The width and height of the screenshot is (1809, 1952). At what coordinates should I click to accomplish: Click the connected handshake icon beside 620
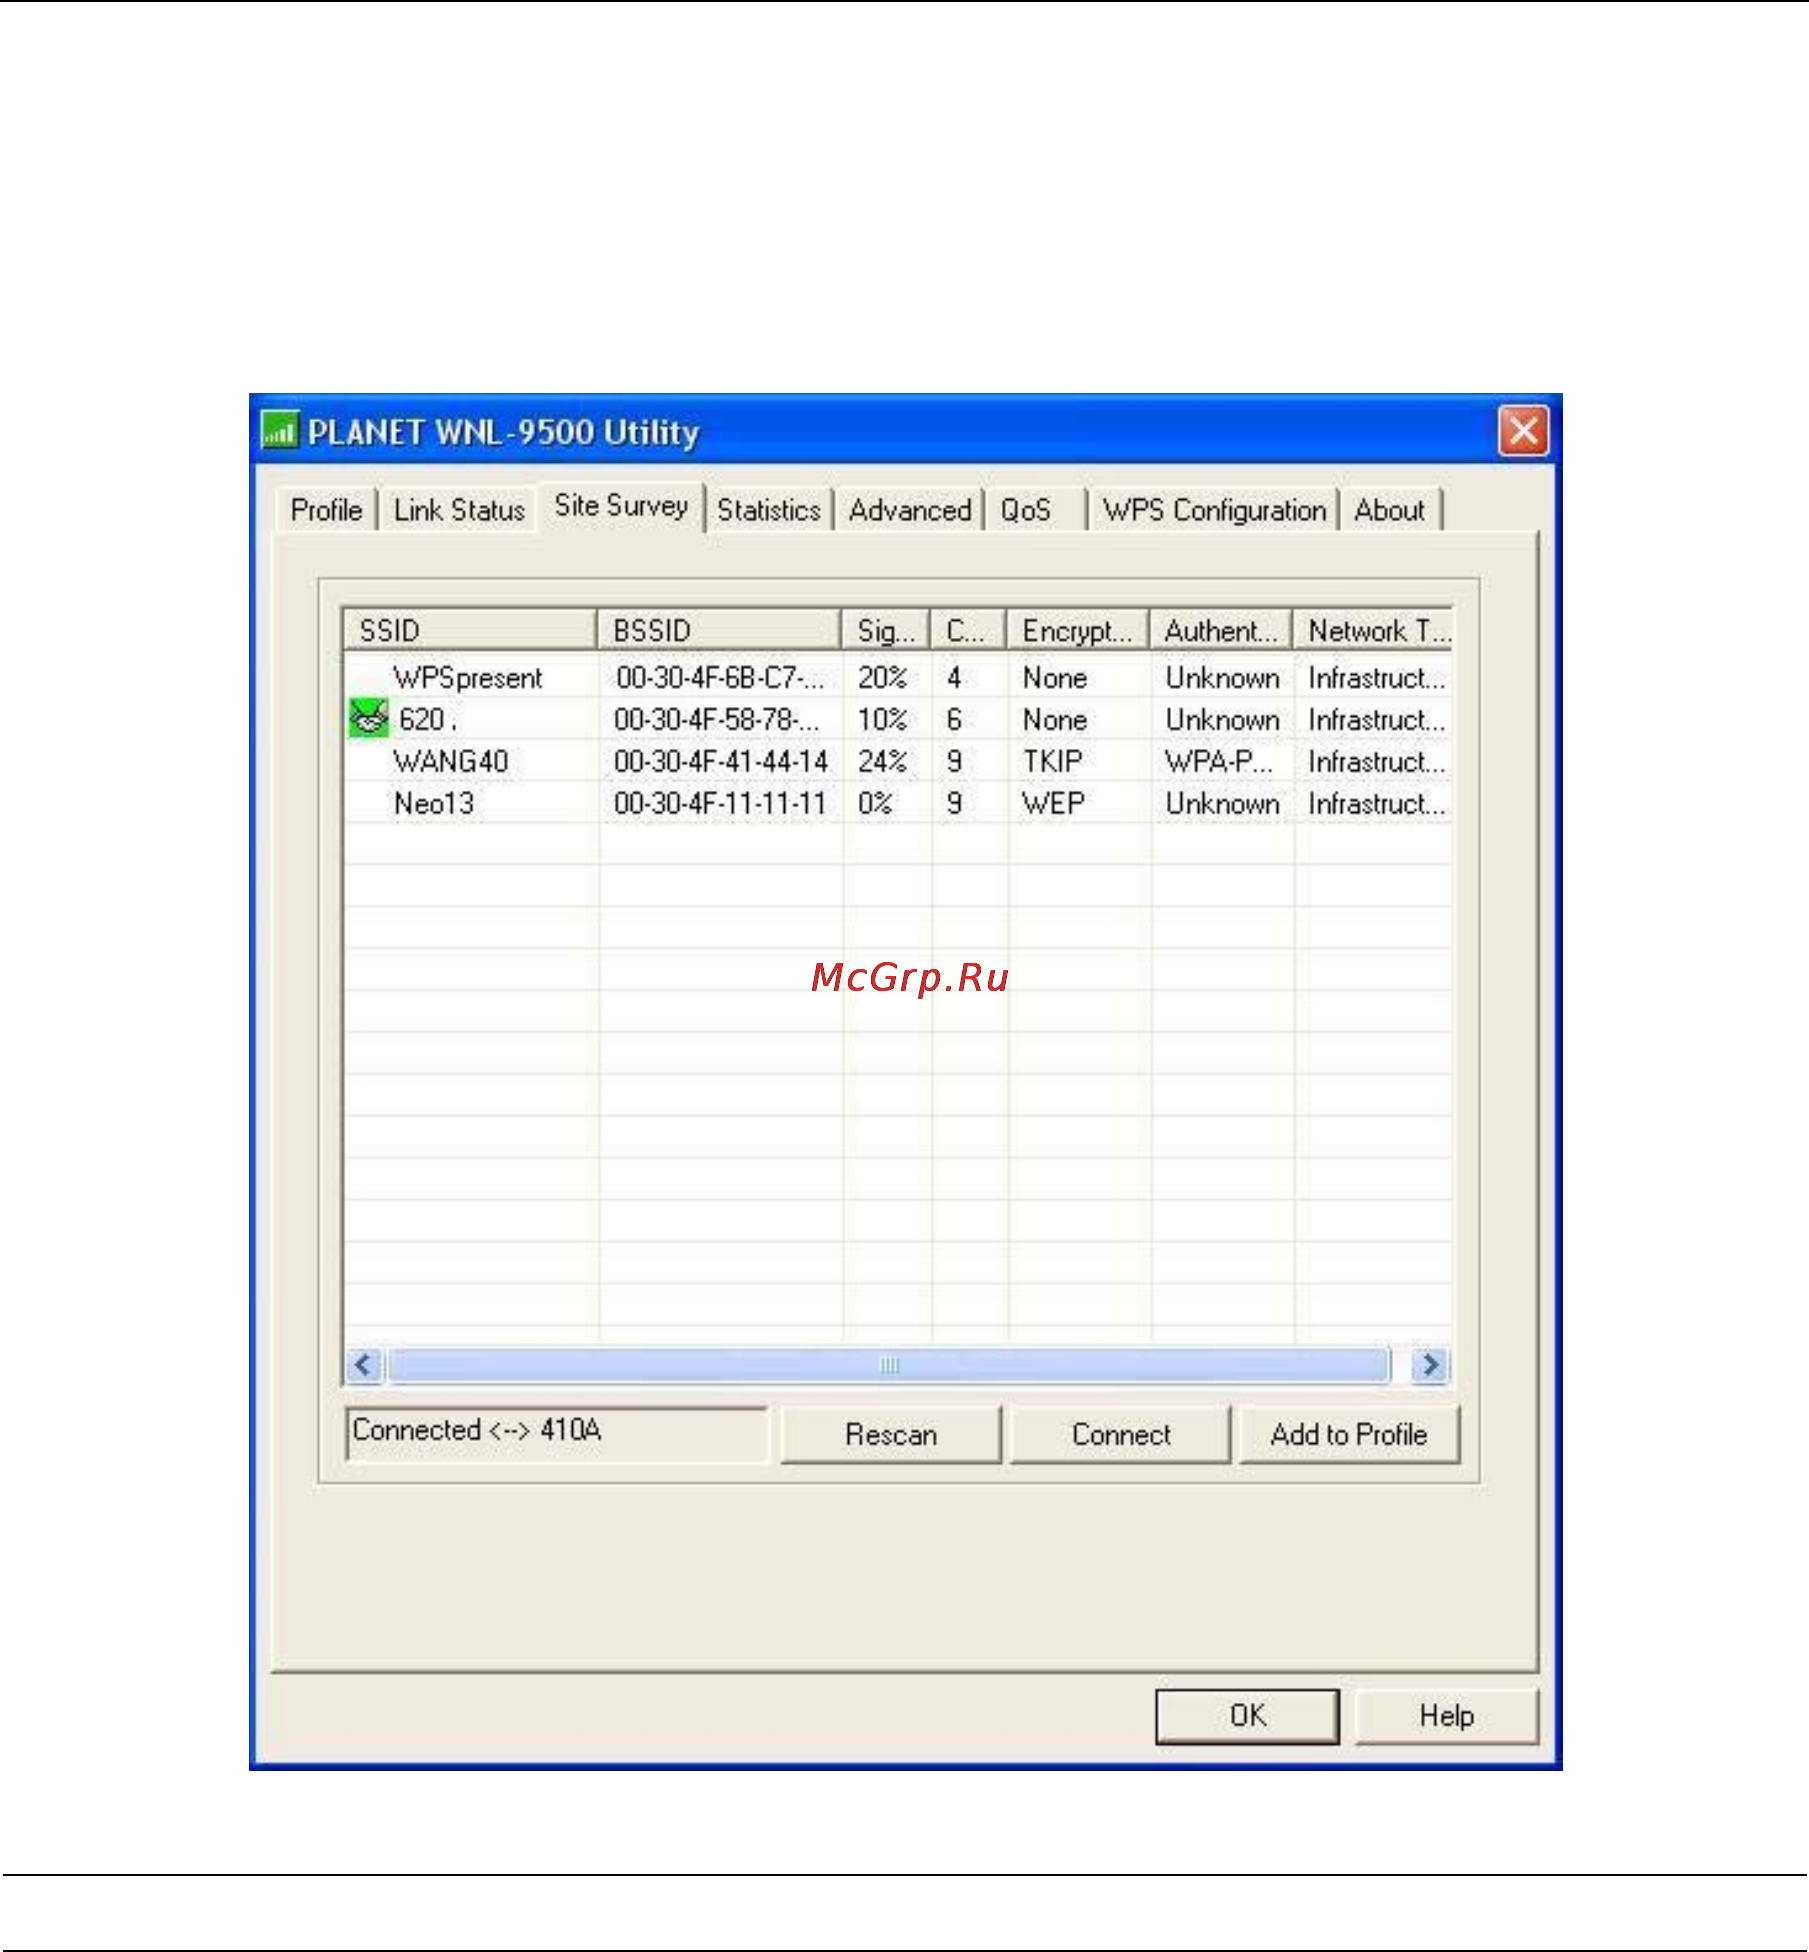pyautogui.click(x=368, y=718)
